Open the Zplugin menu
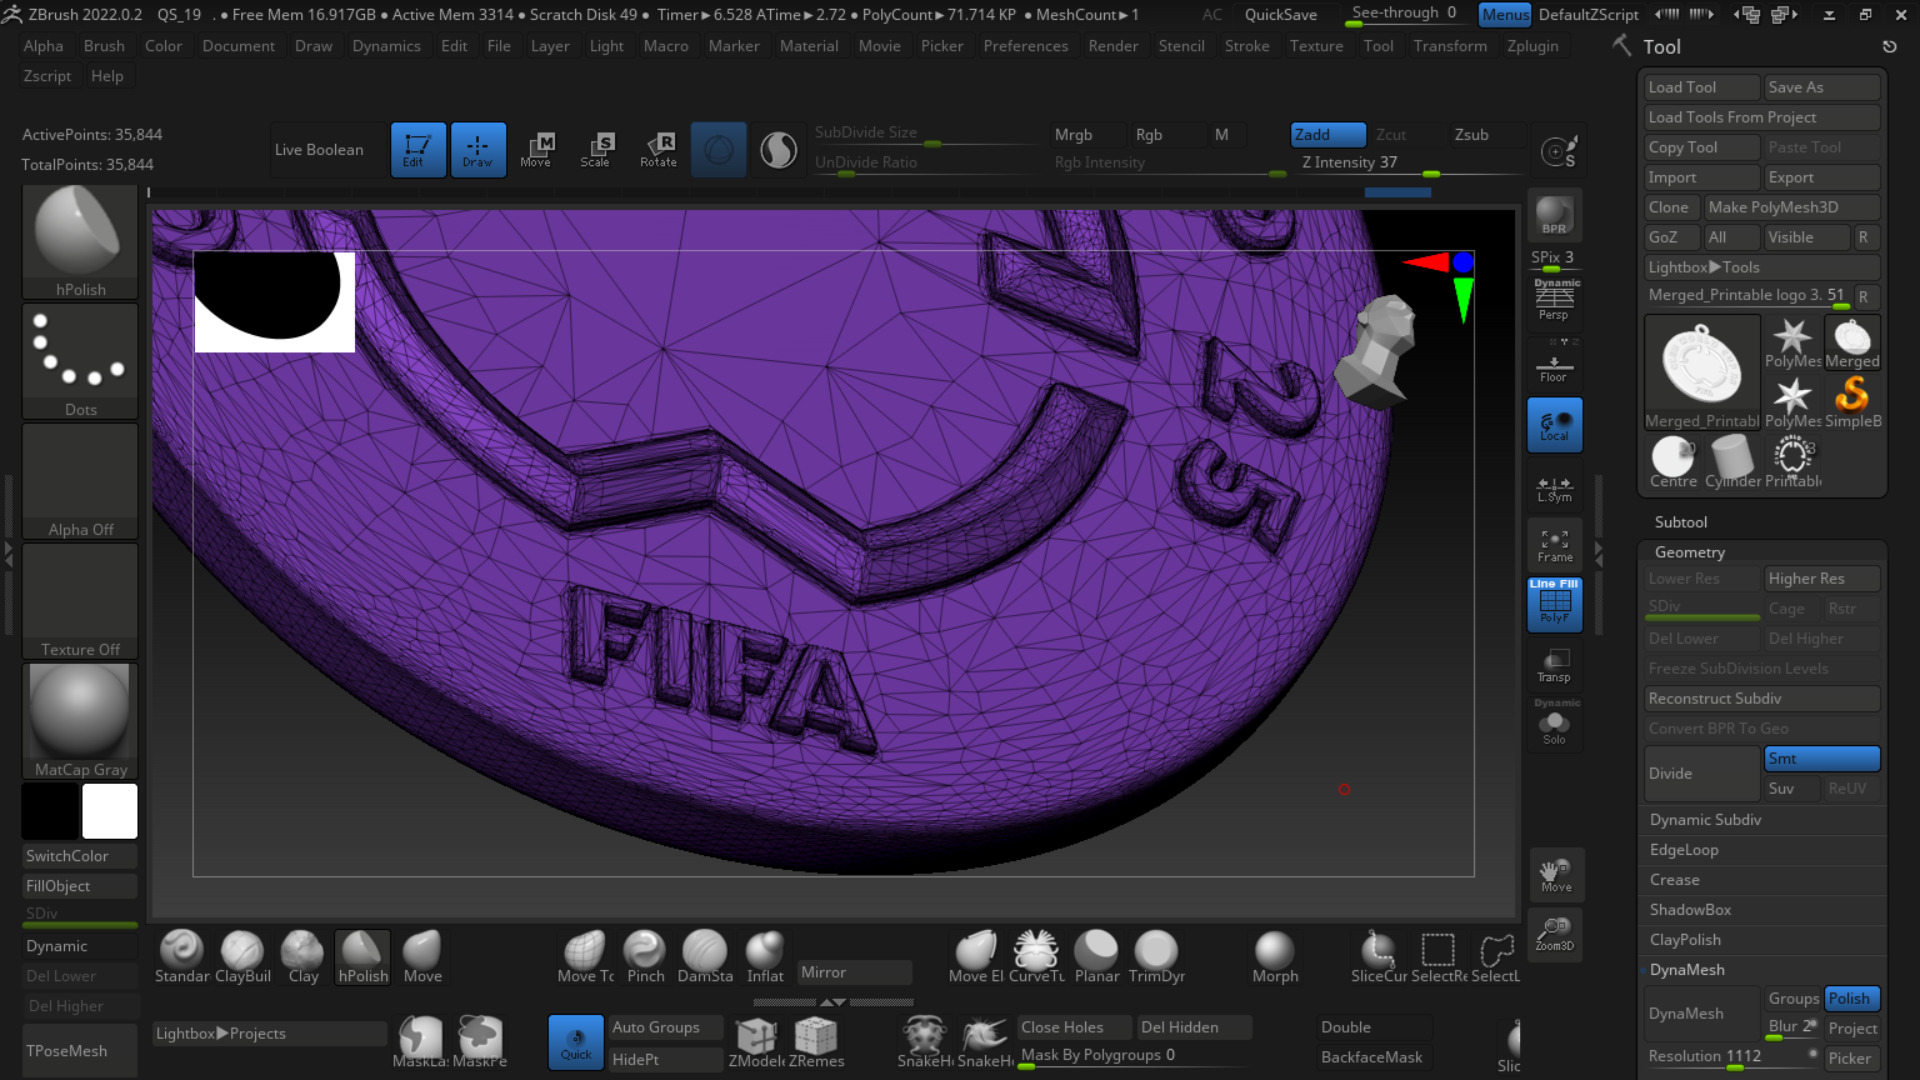Viewport: 1920px width, 1080px height. click(1532, 46)
